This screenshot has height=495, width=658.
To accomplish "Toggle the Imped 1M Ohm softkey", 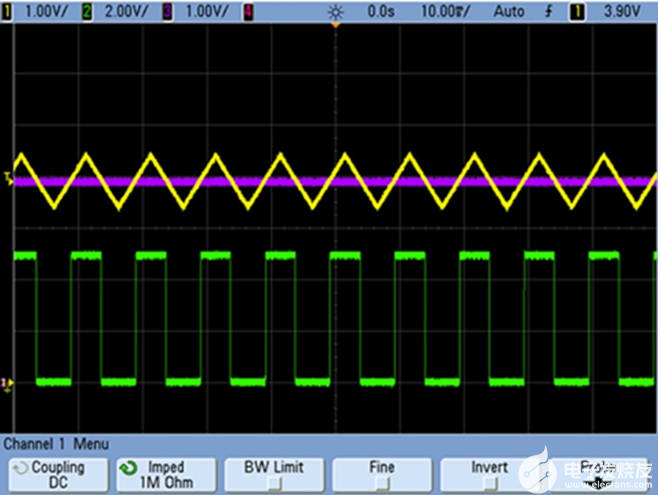I will point(166,475).
